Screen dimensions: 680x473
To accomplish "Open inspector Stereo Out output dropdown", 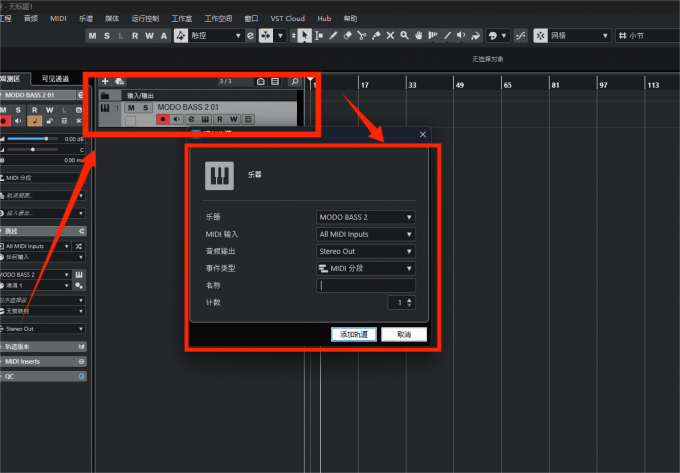I will [42, 329].
